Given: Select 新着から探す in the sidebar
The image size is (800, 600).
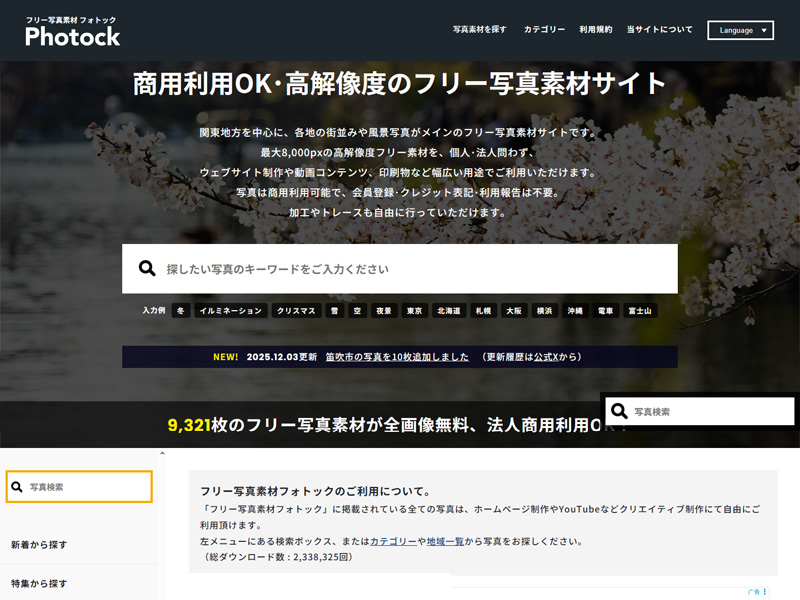Looking at the screenshot, I should pos(39,545).
